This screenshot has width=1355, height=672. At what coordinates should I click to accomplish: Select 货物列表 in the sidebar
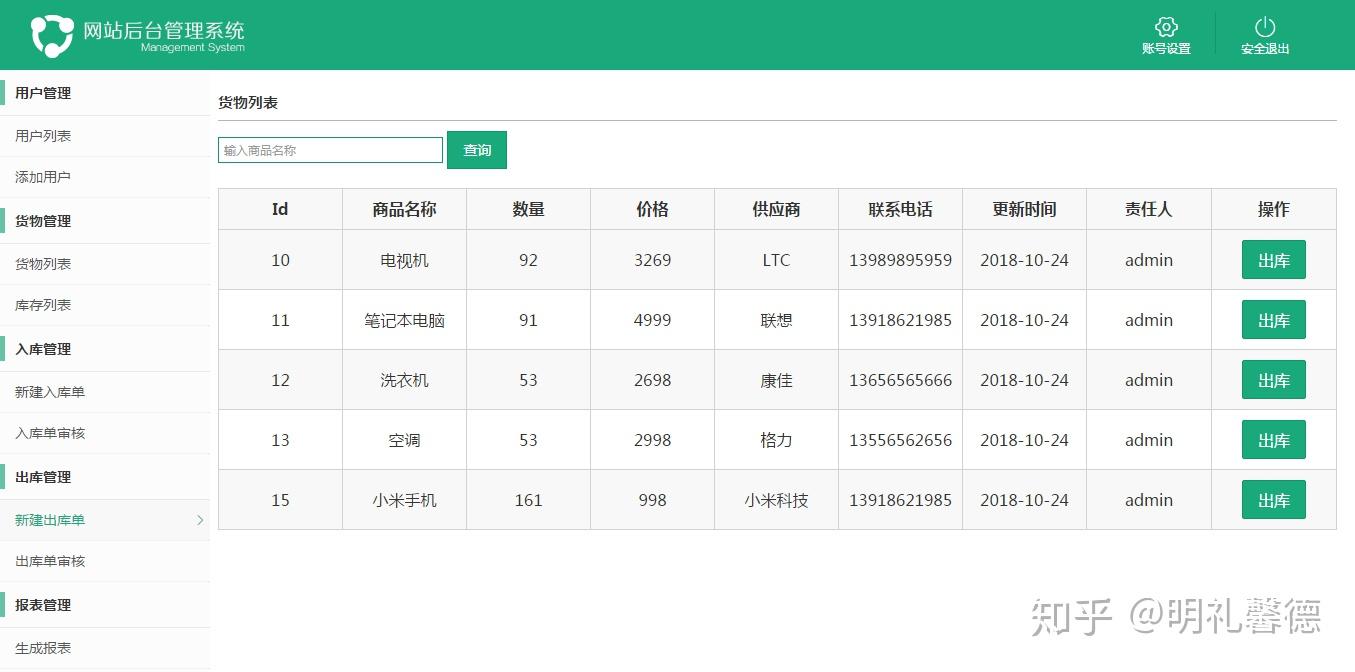[40, 263]
